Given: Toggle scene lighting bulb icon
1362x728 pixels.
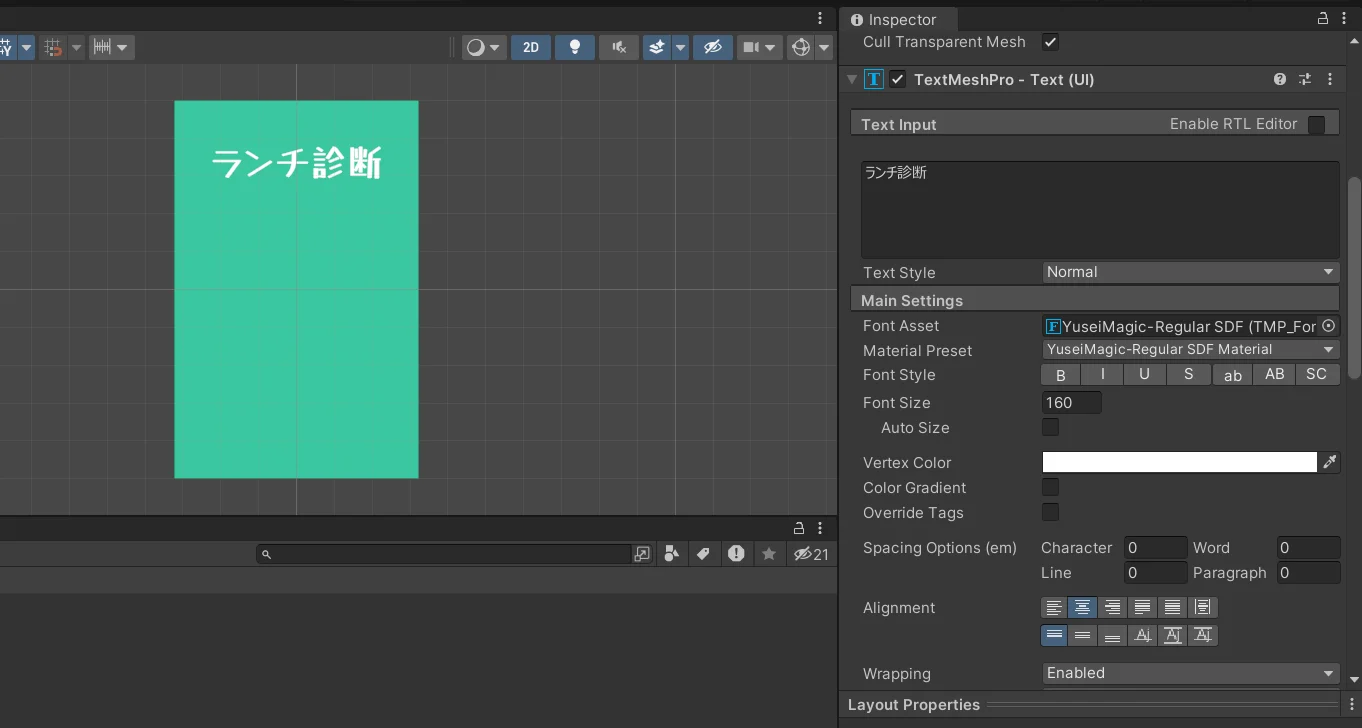Looking at the screenshot, I should [x=575, y=47].
